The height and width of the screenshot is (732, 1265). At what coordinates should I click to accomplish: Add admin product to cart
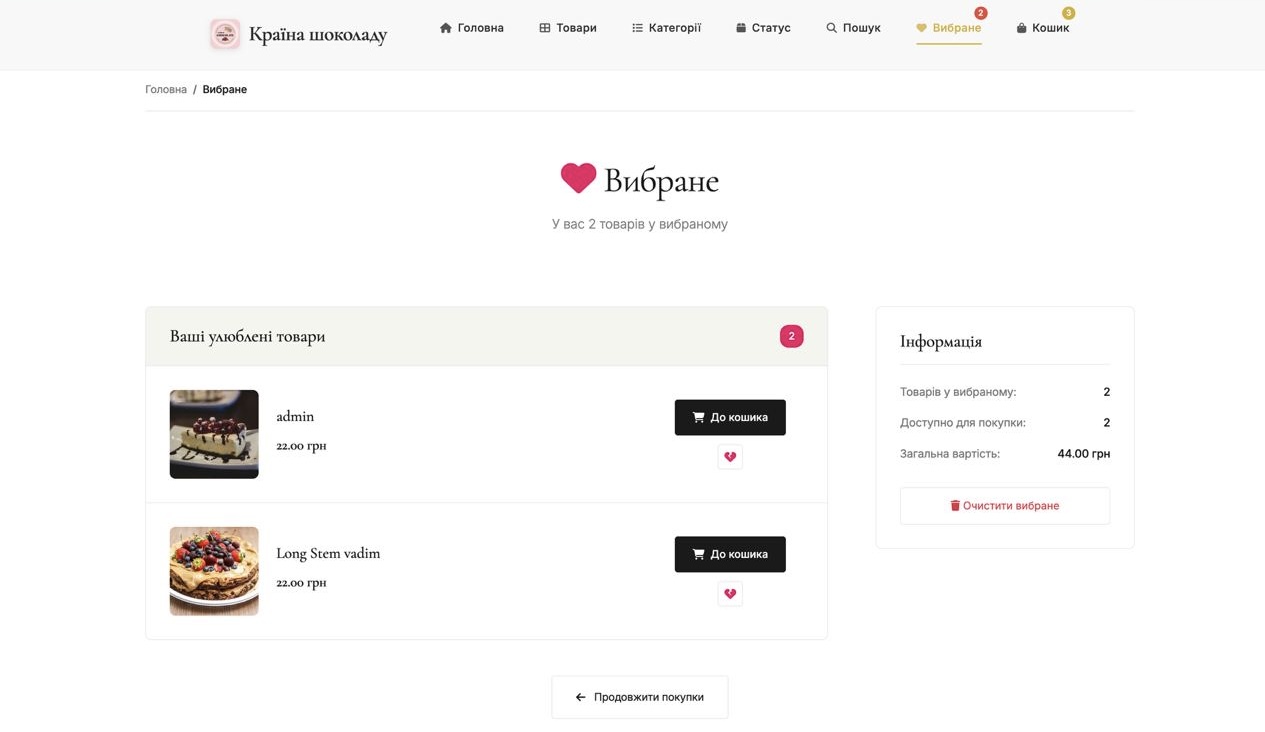pyautogui.click(x=730, y=417)
